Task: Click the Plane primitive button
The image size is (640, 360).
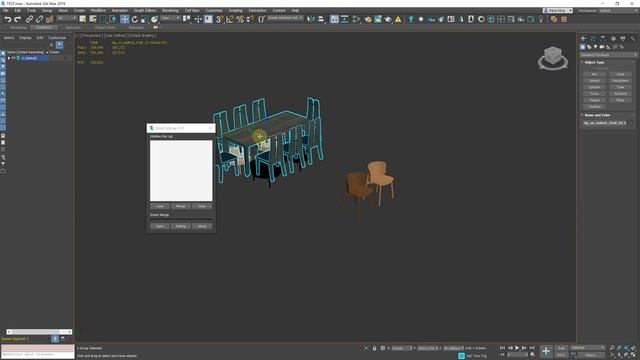Action: click(x=620, y=100)
